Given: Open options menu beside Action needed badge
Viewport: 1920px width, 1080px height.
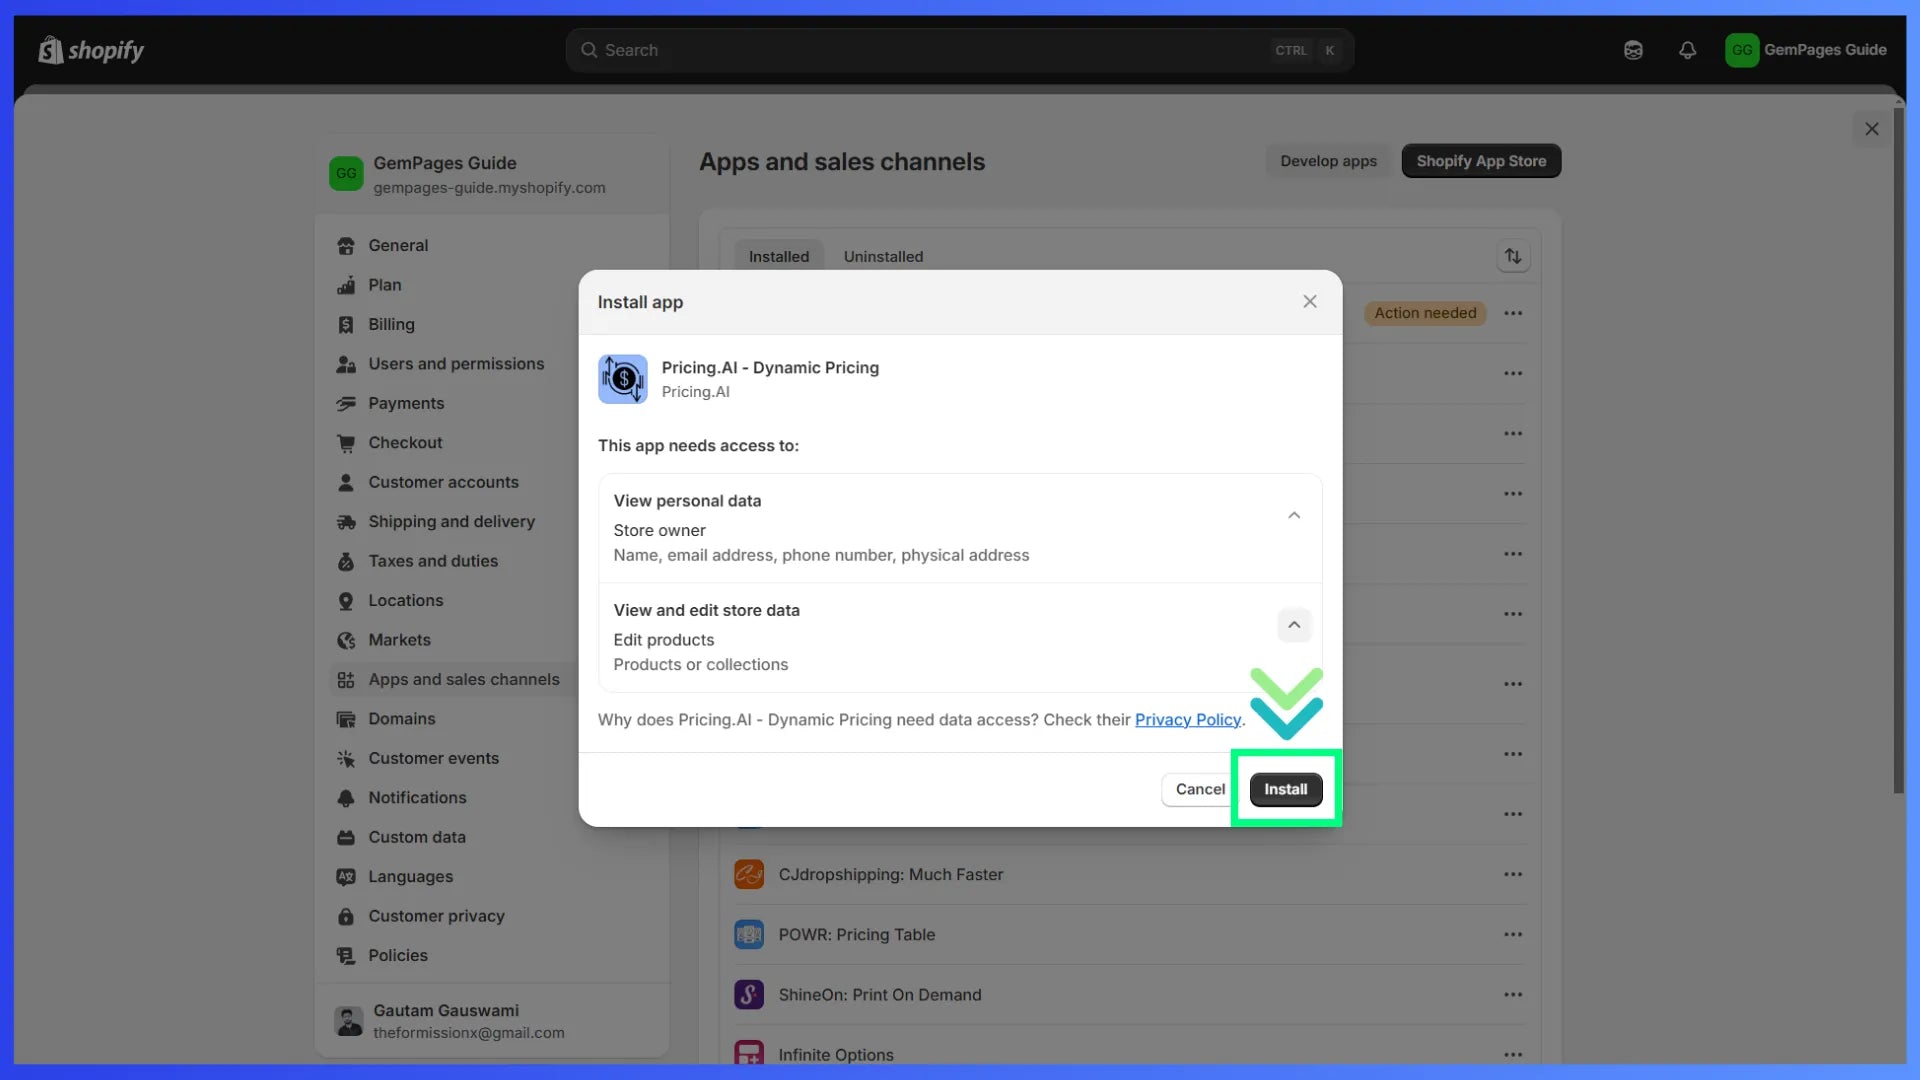Looking at the screenshot, I should pyautogui.click(x=1513, y=314).
